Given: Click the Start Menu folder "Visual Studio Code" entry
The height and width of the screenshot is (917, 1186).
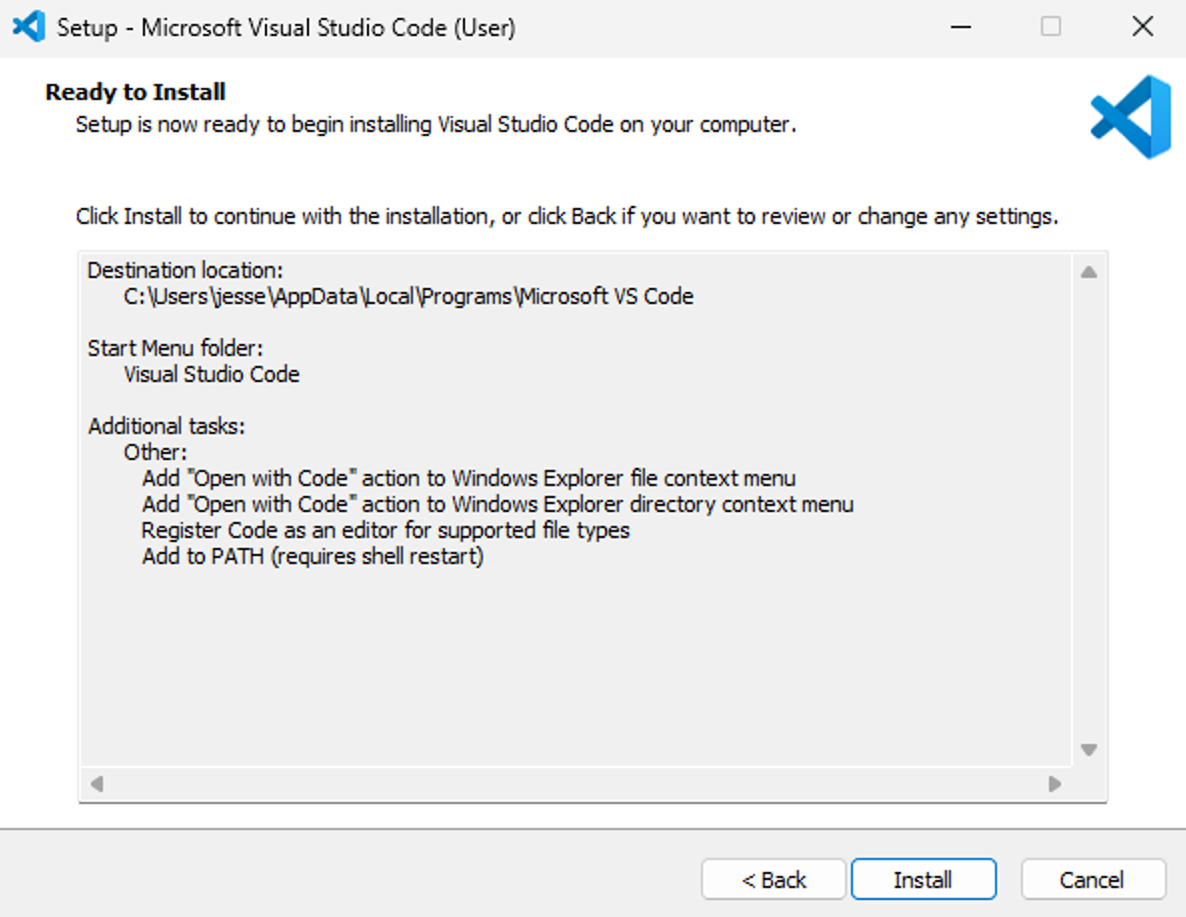Looking at the screenshot, I should [x=211, y=374].
